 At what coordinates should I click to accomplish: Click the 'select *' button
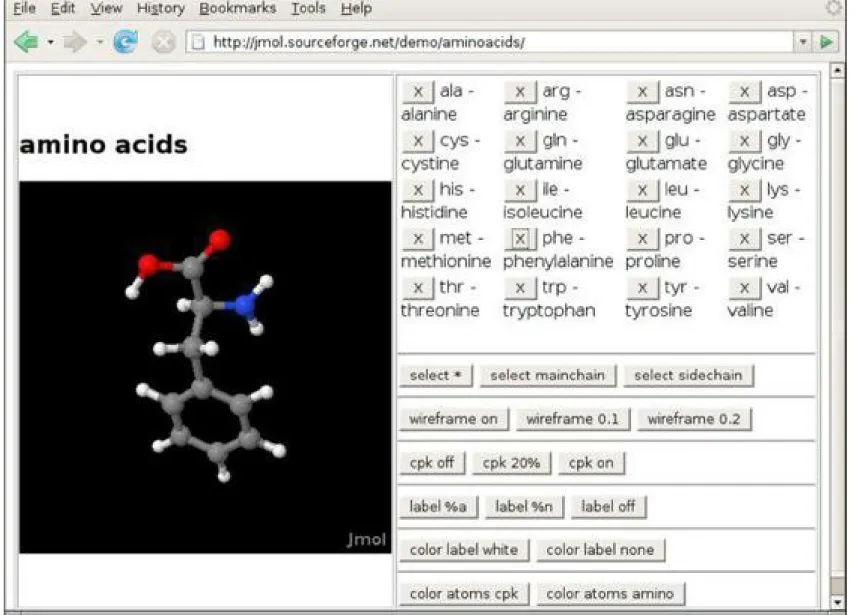[x=436, y=376]
